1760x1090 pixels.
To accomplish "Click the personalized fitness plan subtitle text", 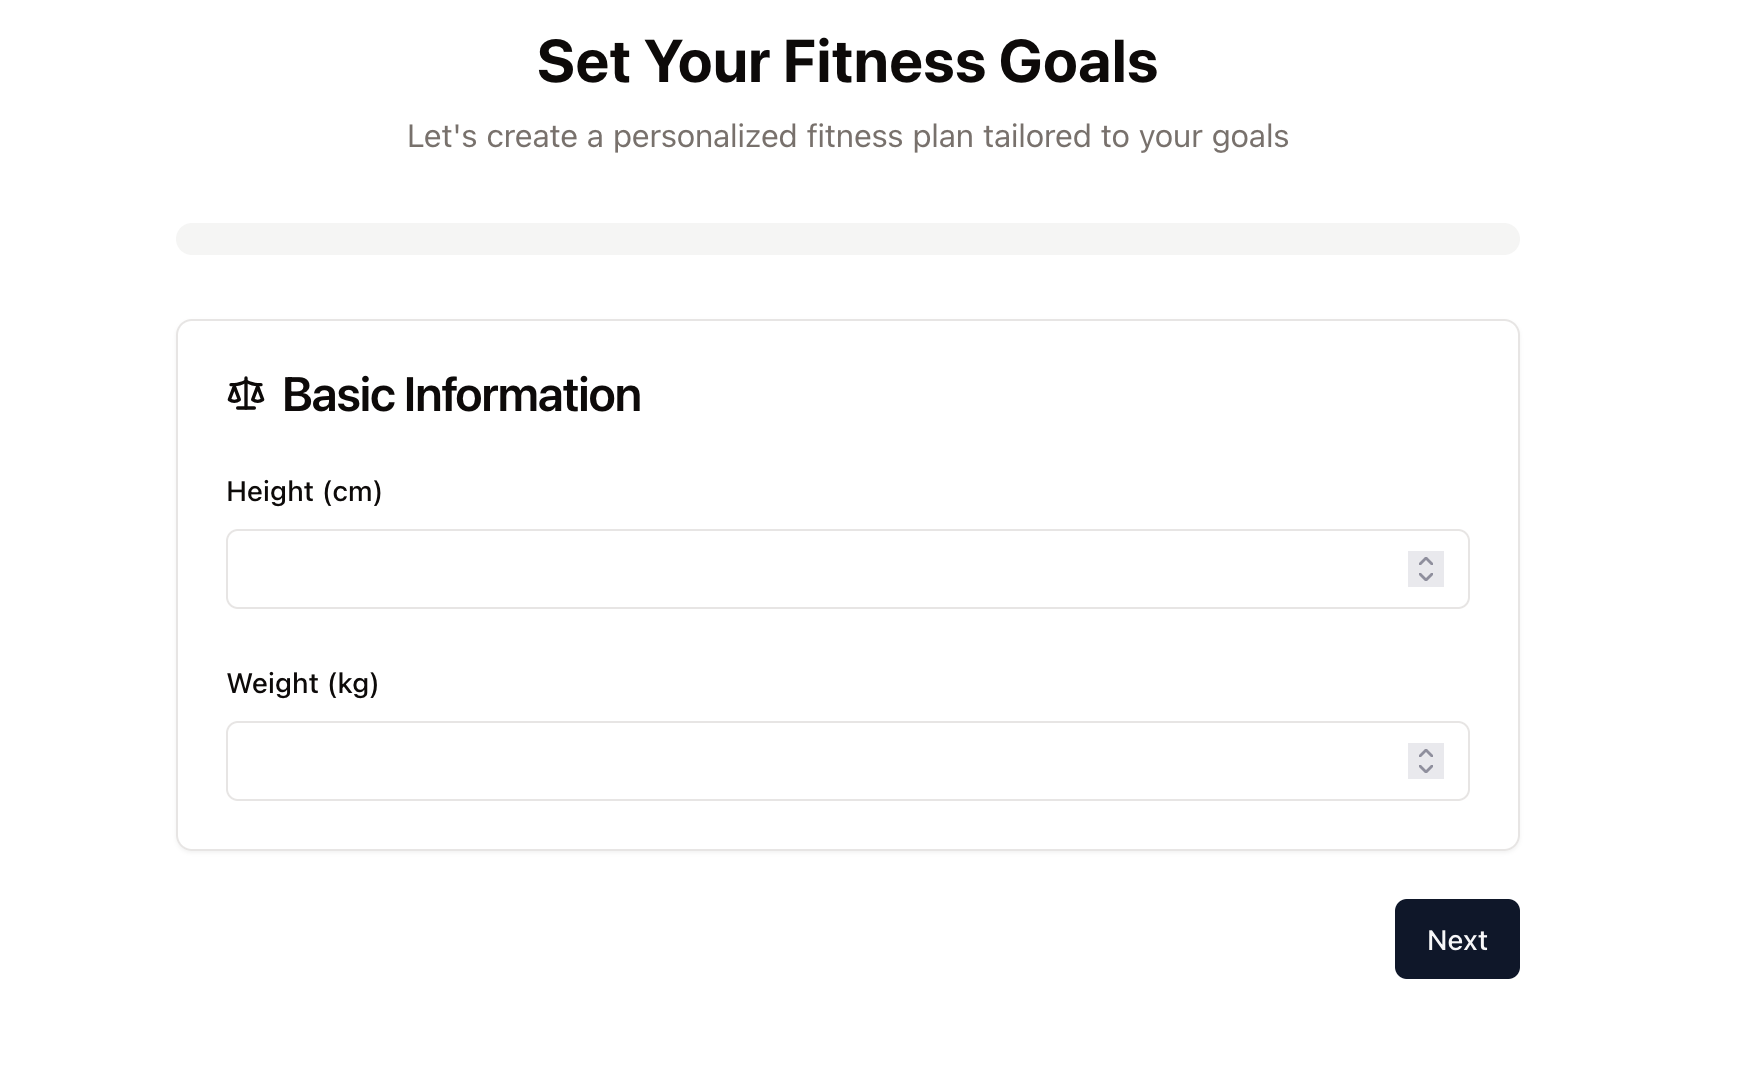I will pos(848,137).
